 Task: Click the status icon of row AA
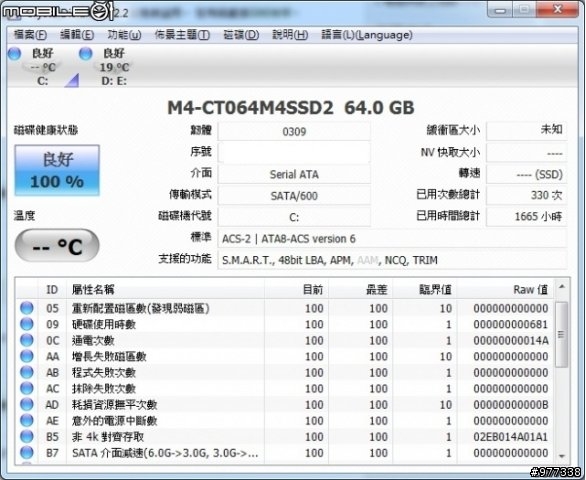point(27,356)
